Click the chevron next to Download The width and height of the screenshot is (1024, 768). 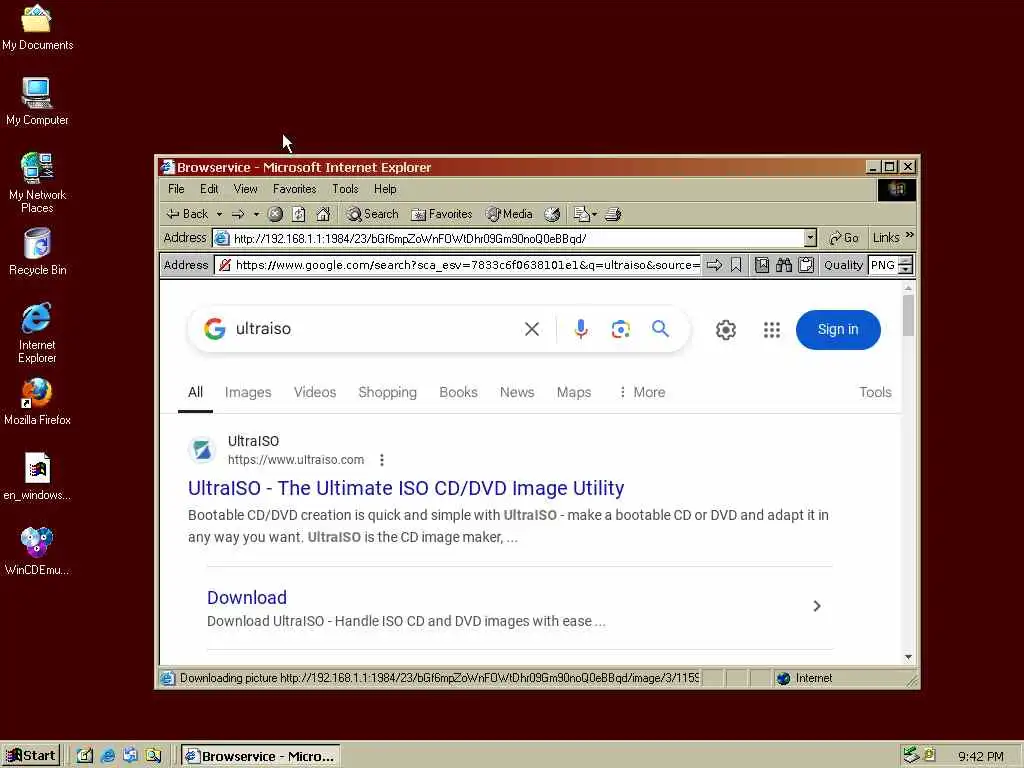(816, 606)
